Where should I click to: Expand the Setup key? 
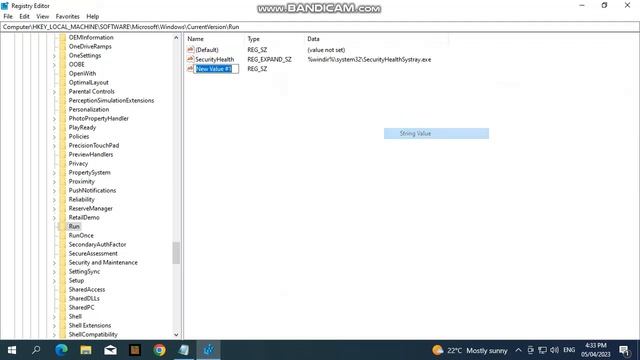54,280
